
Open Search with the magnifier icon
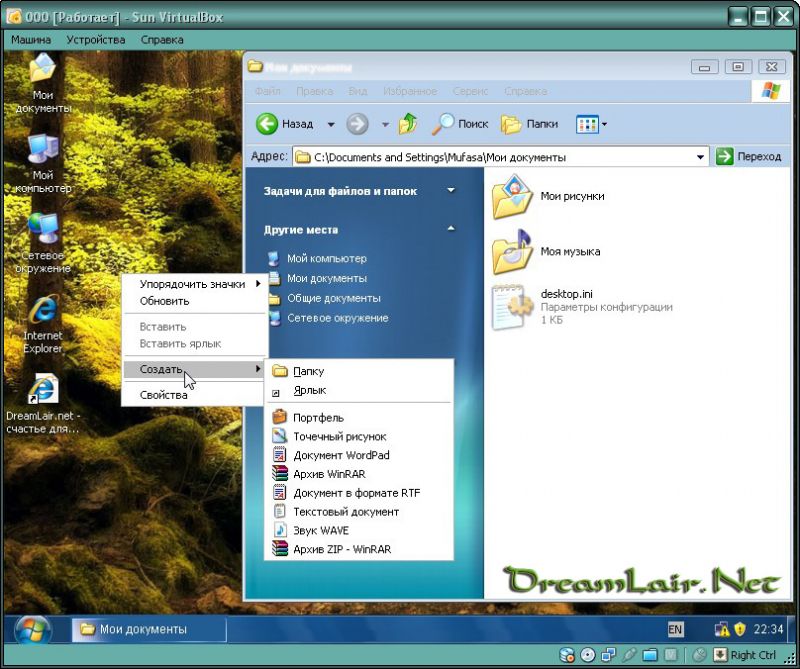coord(443,124)
